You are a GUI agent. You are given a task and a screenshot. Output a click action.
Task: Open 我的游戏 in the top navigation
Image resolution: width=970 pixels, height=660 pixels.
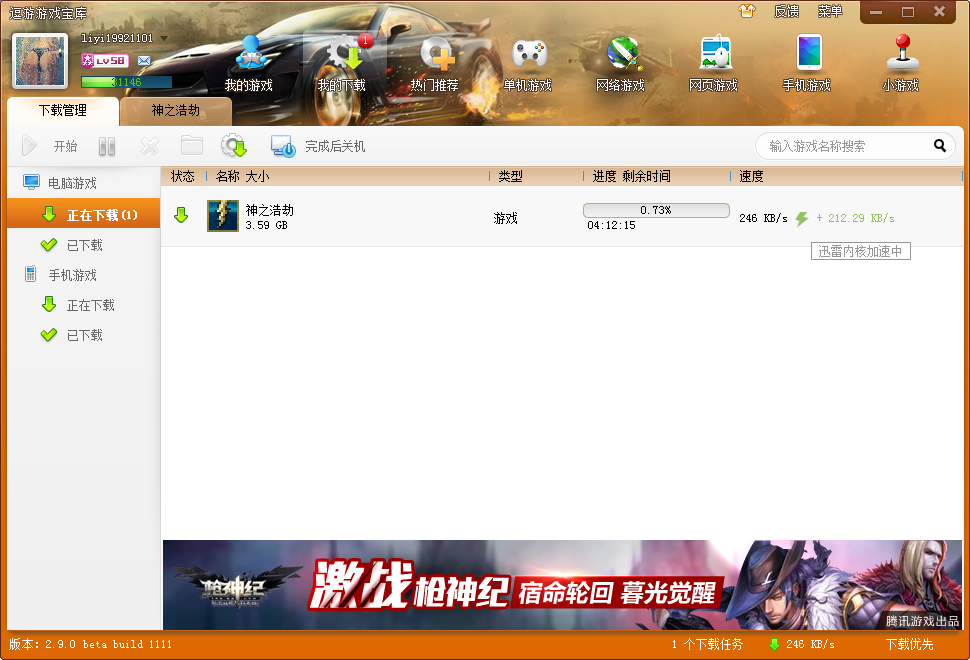pyautogui.click(x=249, y=64)
